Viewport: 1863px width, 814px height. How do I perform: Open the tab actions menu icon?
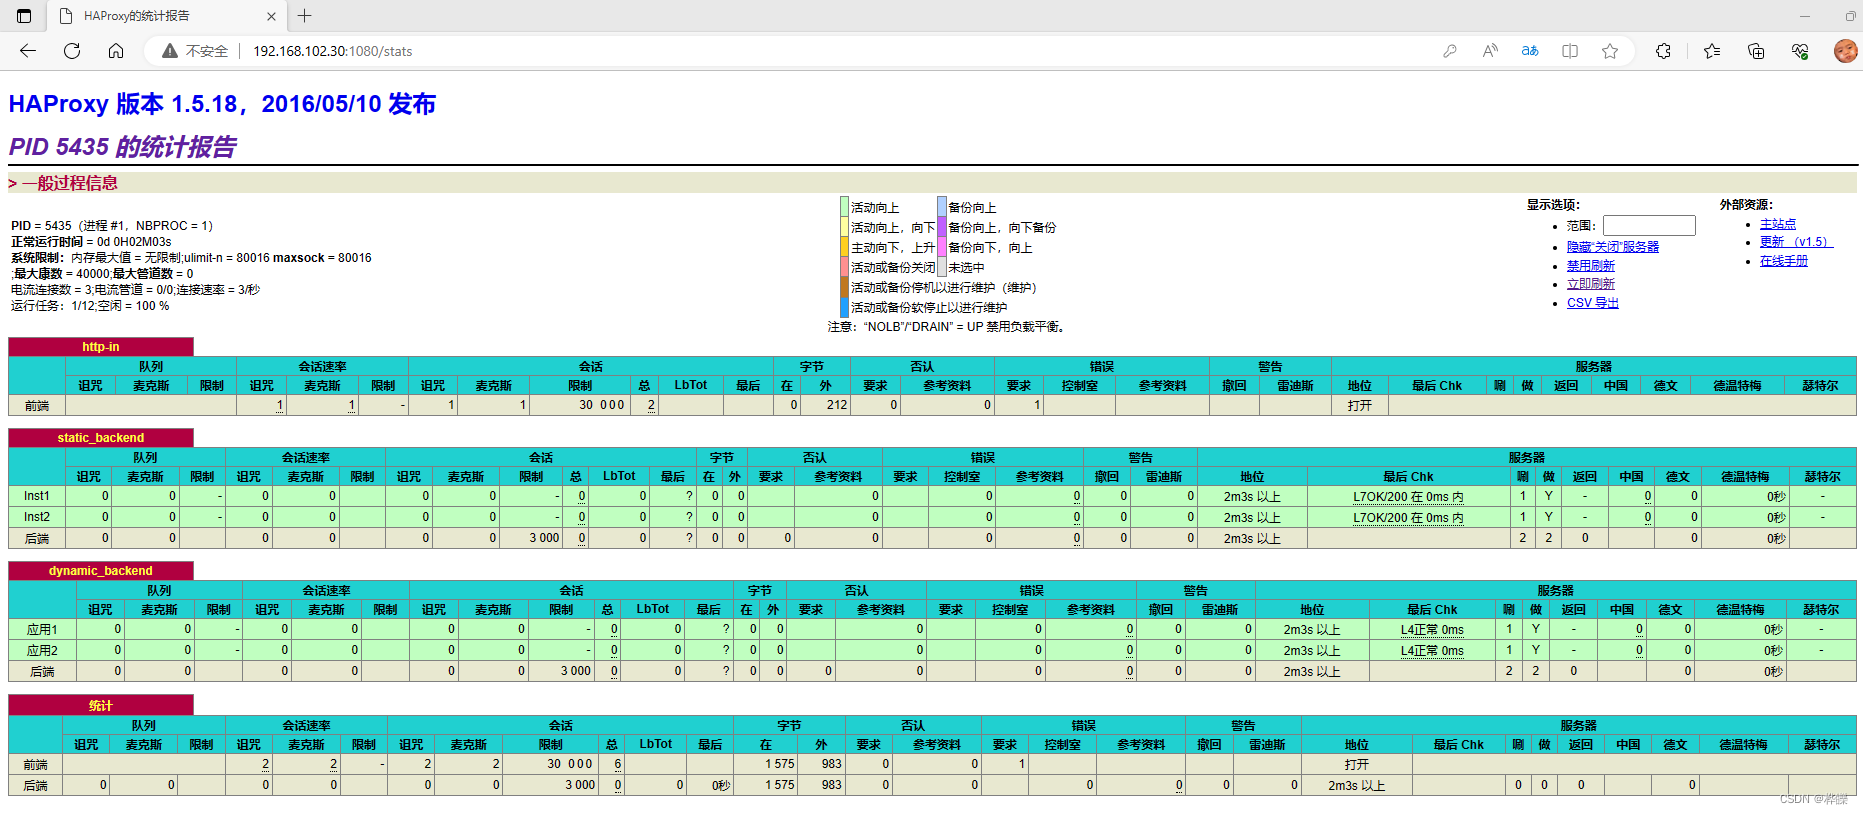point(24,16)
